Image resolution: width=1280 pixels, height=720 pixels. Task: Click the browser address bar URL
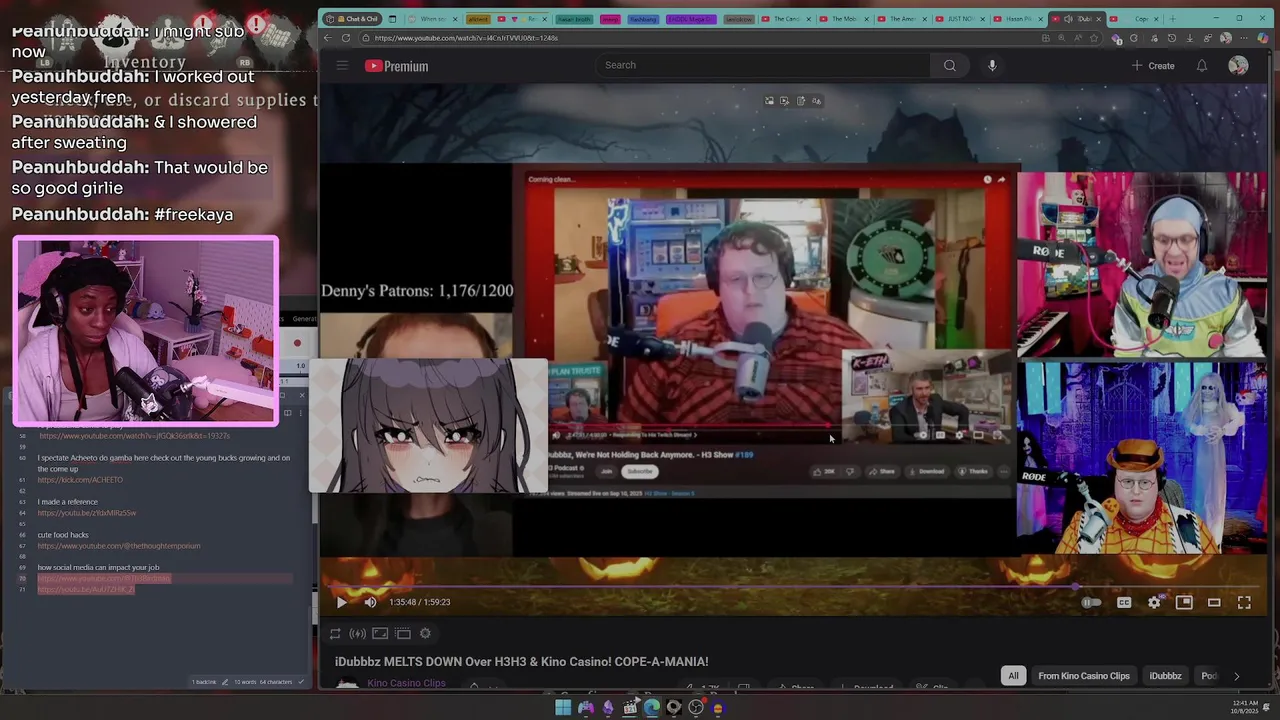(466, 38)
